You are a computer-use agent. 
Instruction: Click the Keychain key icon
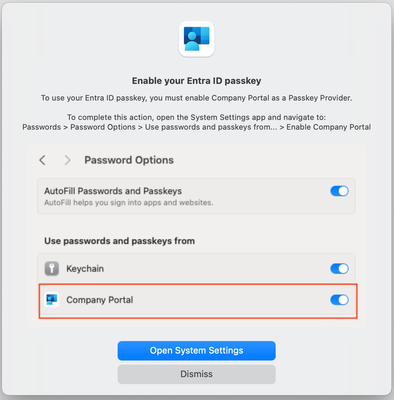[x=52, y=269]
